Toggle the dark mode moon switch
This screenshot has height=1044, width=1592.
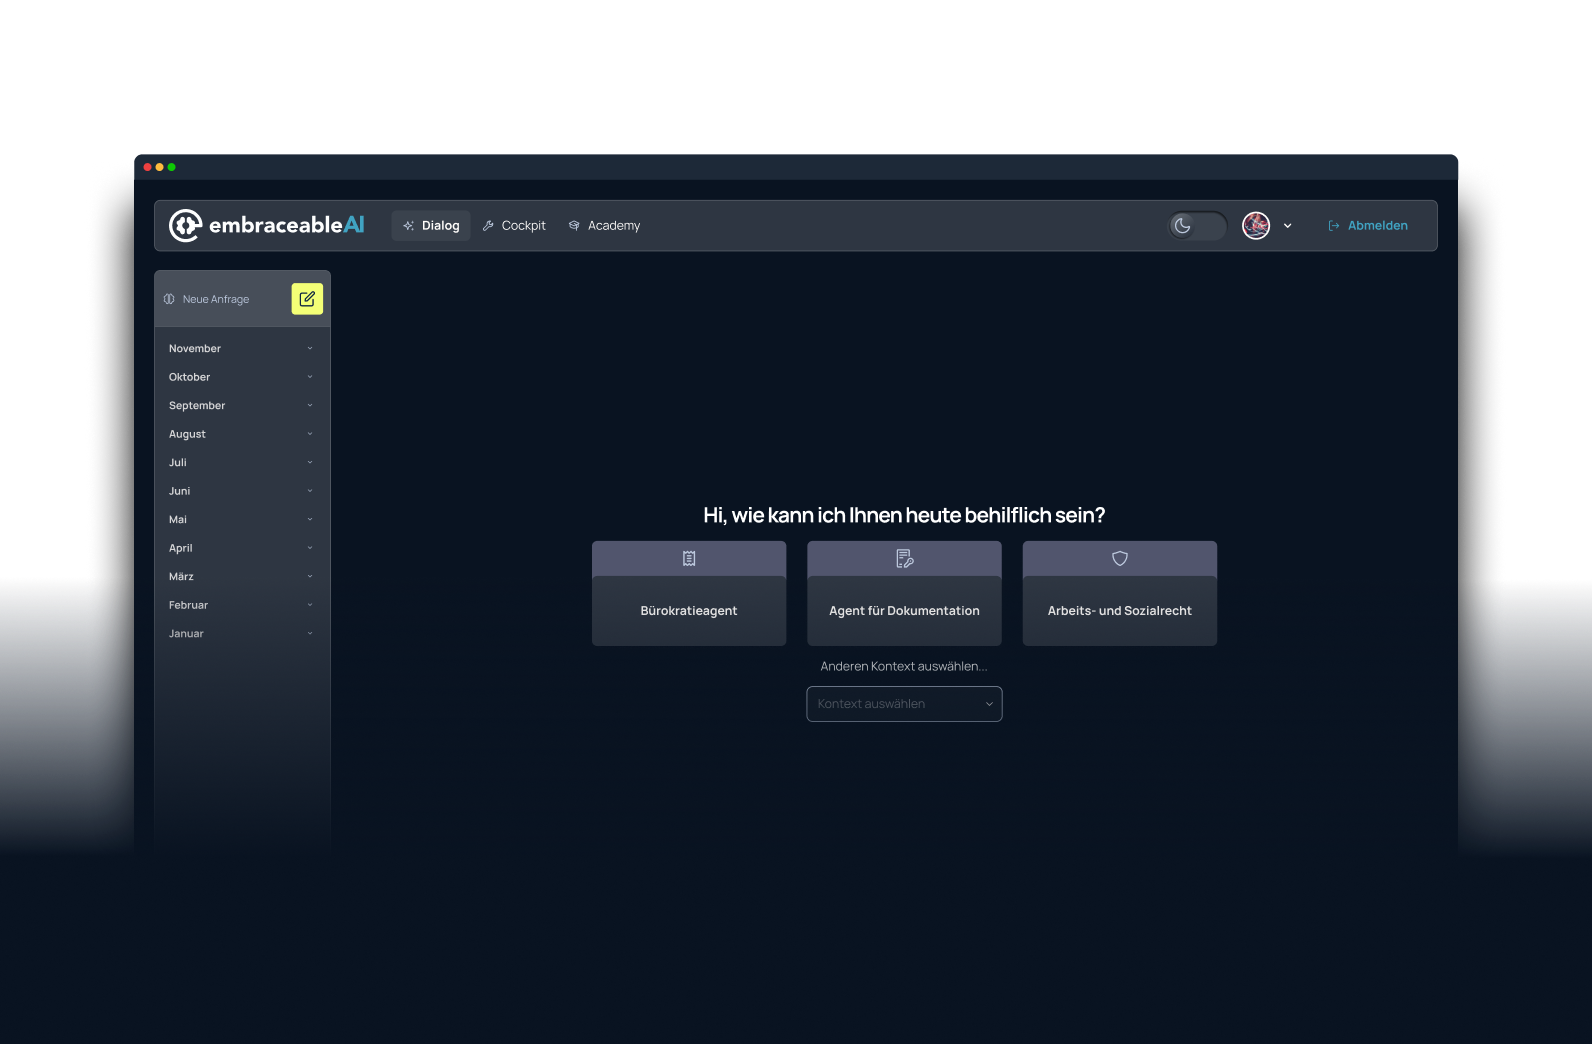tap(1197, 226)
